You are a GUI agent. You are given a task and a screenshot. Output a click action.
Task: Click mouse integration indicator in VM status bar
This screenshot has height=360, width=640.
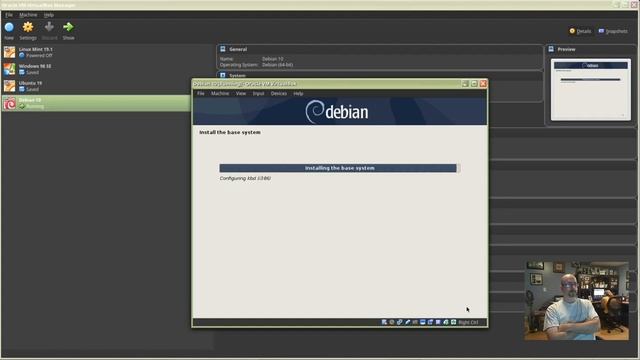pos(446,322)
